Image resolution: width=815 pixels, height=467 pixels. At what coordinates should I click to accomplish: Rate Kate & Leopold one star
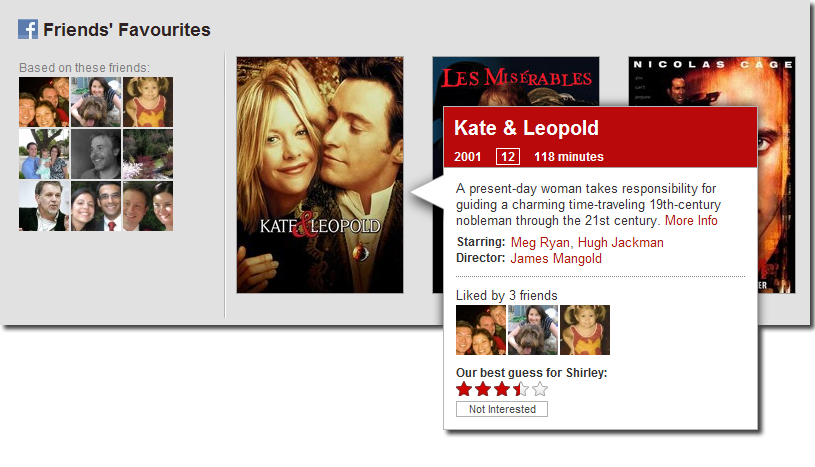pyautogui.click(x=464, y=388)
